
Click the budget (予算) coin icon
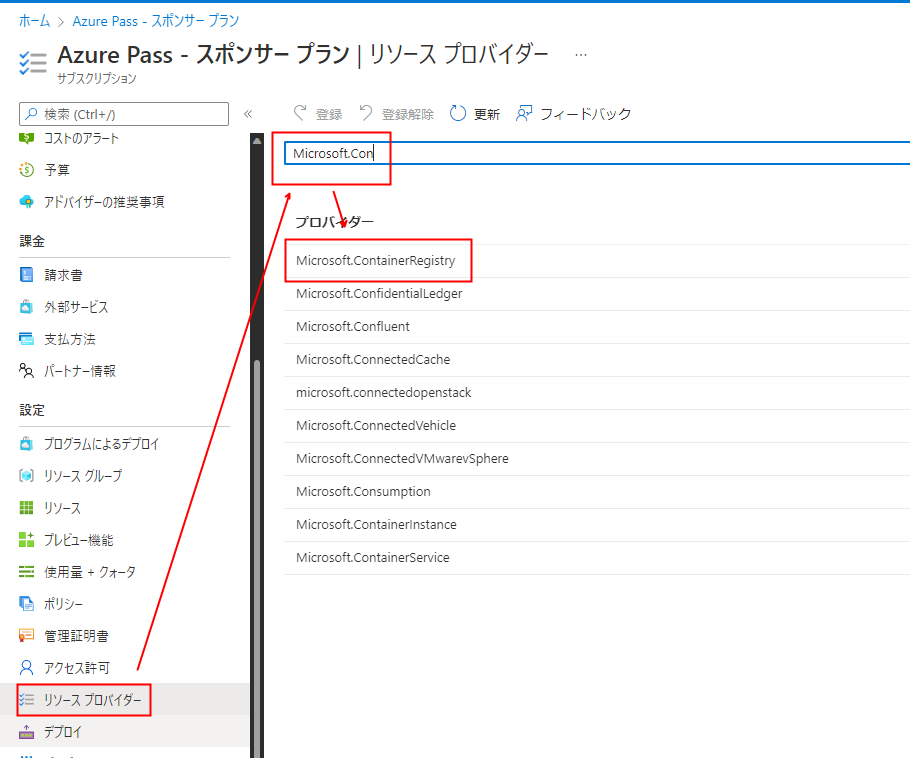point(26,169)
